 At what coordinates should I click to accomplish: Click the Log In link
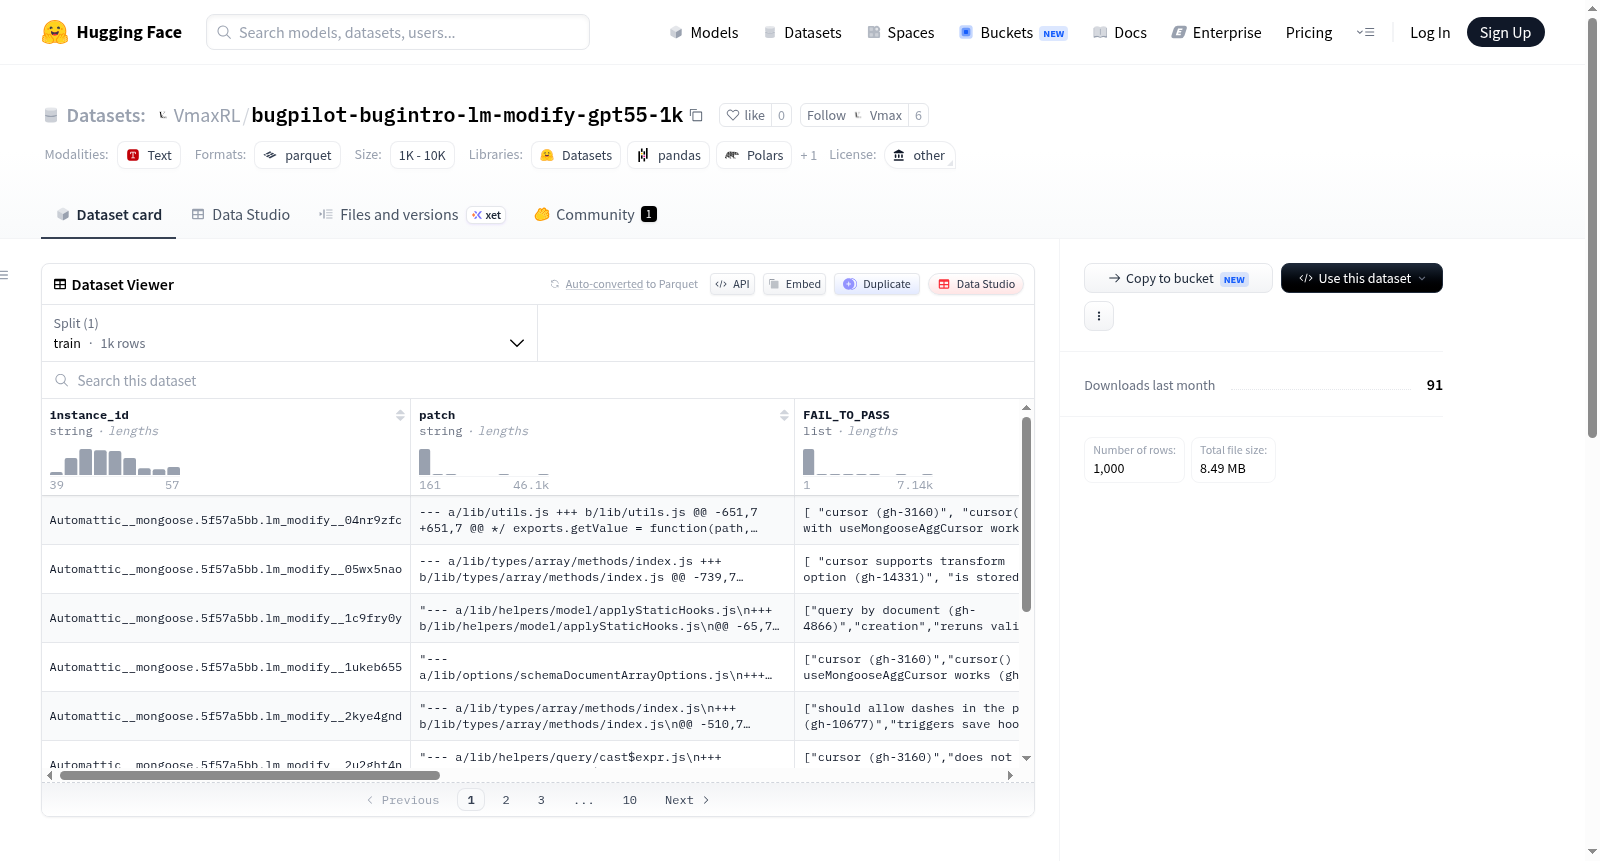click(1430, 32)
